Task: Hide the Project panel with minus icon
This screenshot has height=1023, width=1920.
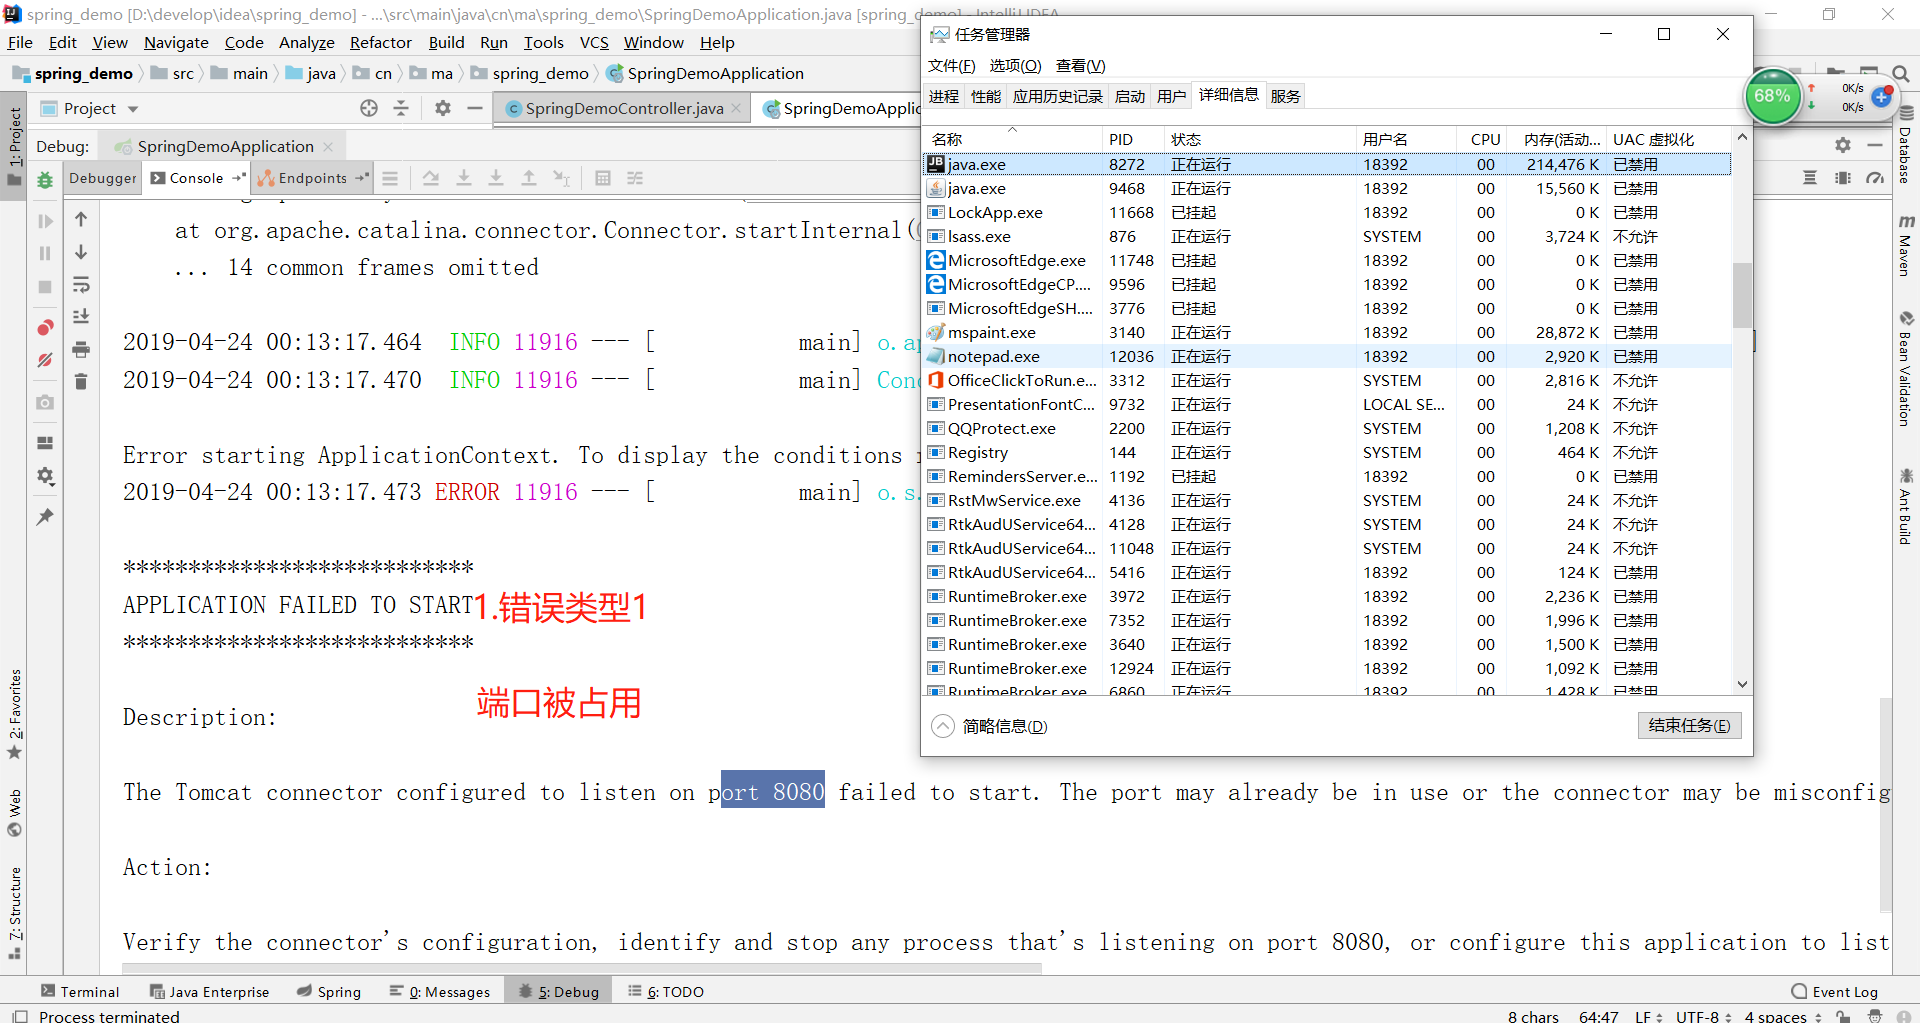Action: tap(475, 108)
